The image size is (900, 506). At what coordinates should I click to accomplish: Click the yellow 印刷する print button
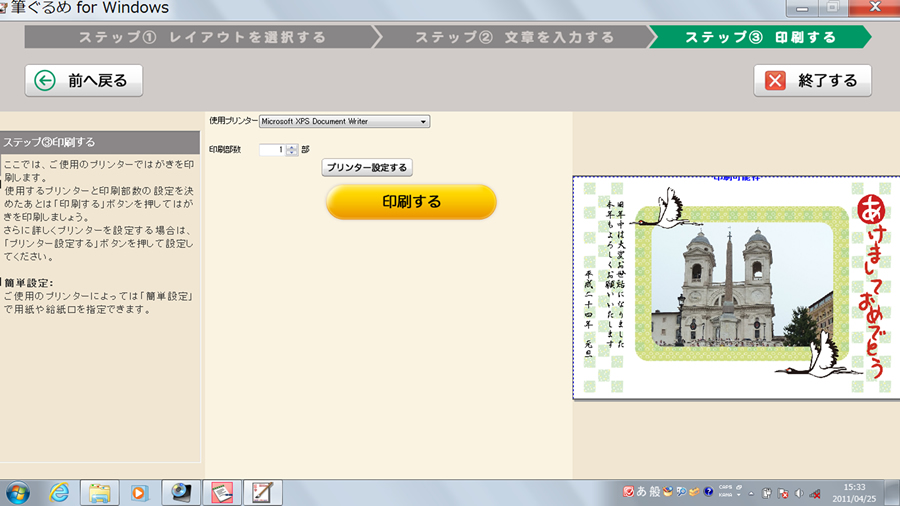tap(411, 201)
